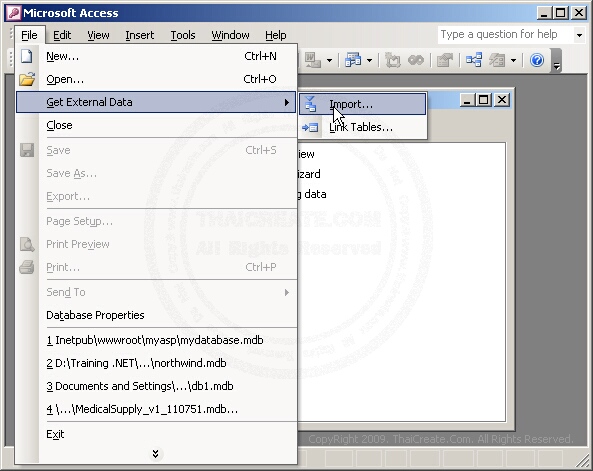Open the Help menu

pos(275,35)
